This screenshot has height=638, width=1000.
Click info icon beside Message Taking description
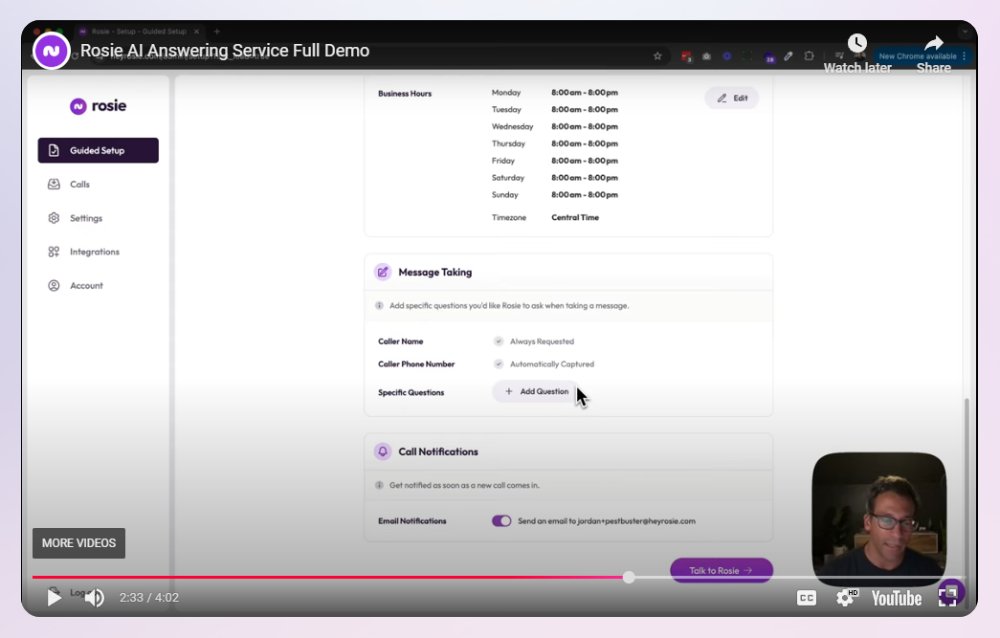coord(379,306)
